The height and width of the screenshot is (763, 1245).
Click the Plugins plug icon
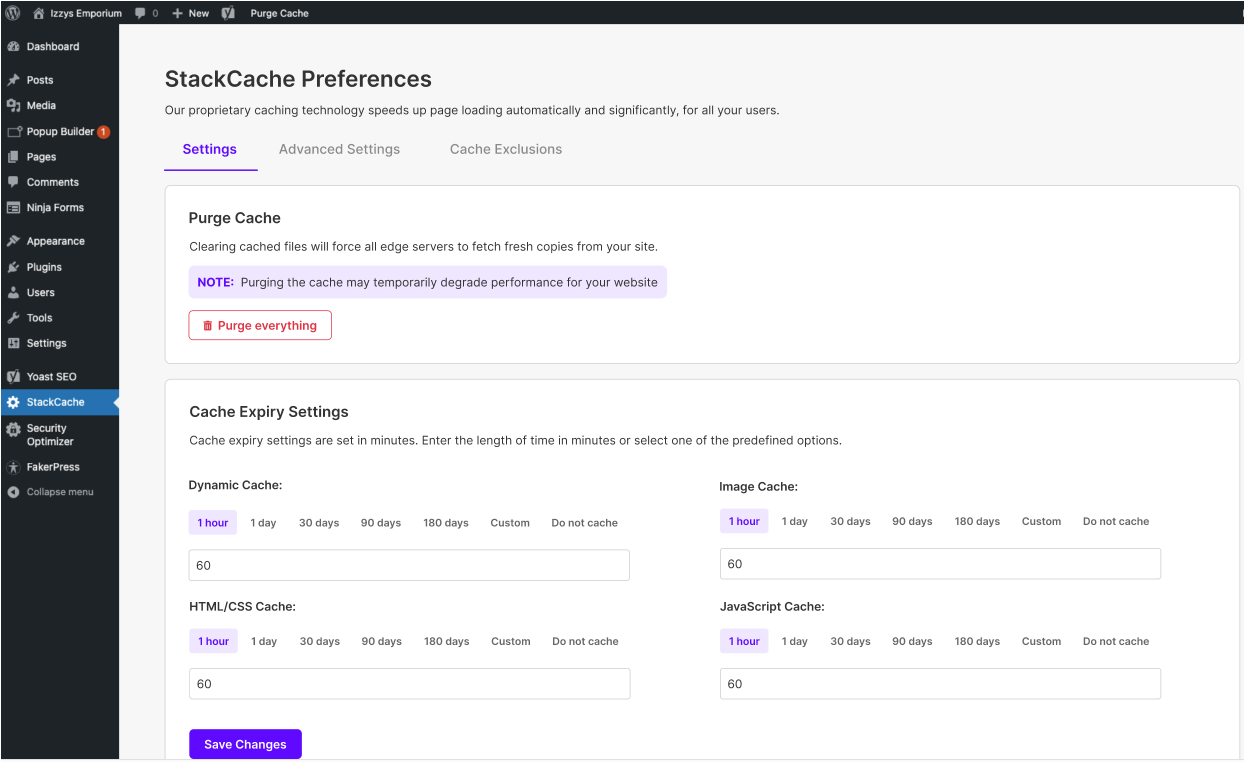click(x=13, y=267)
